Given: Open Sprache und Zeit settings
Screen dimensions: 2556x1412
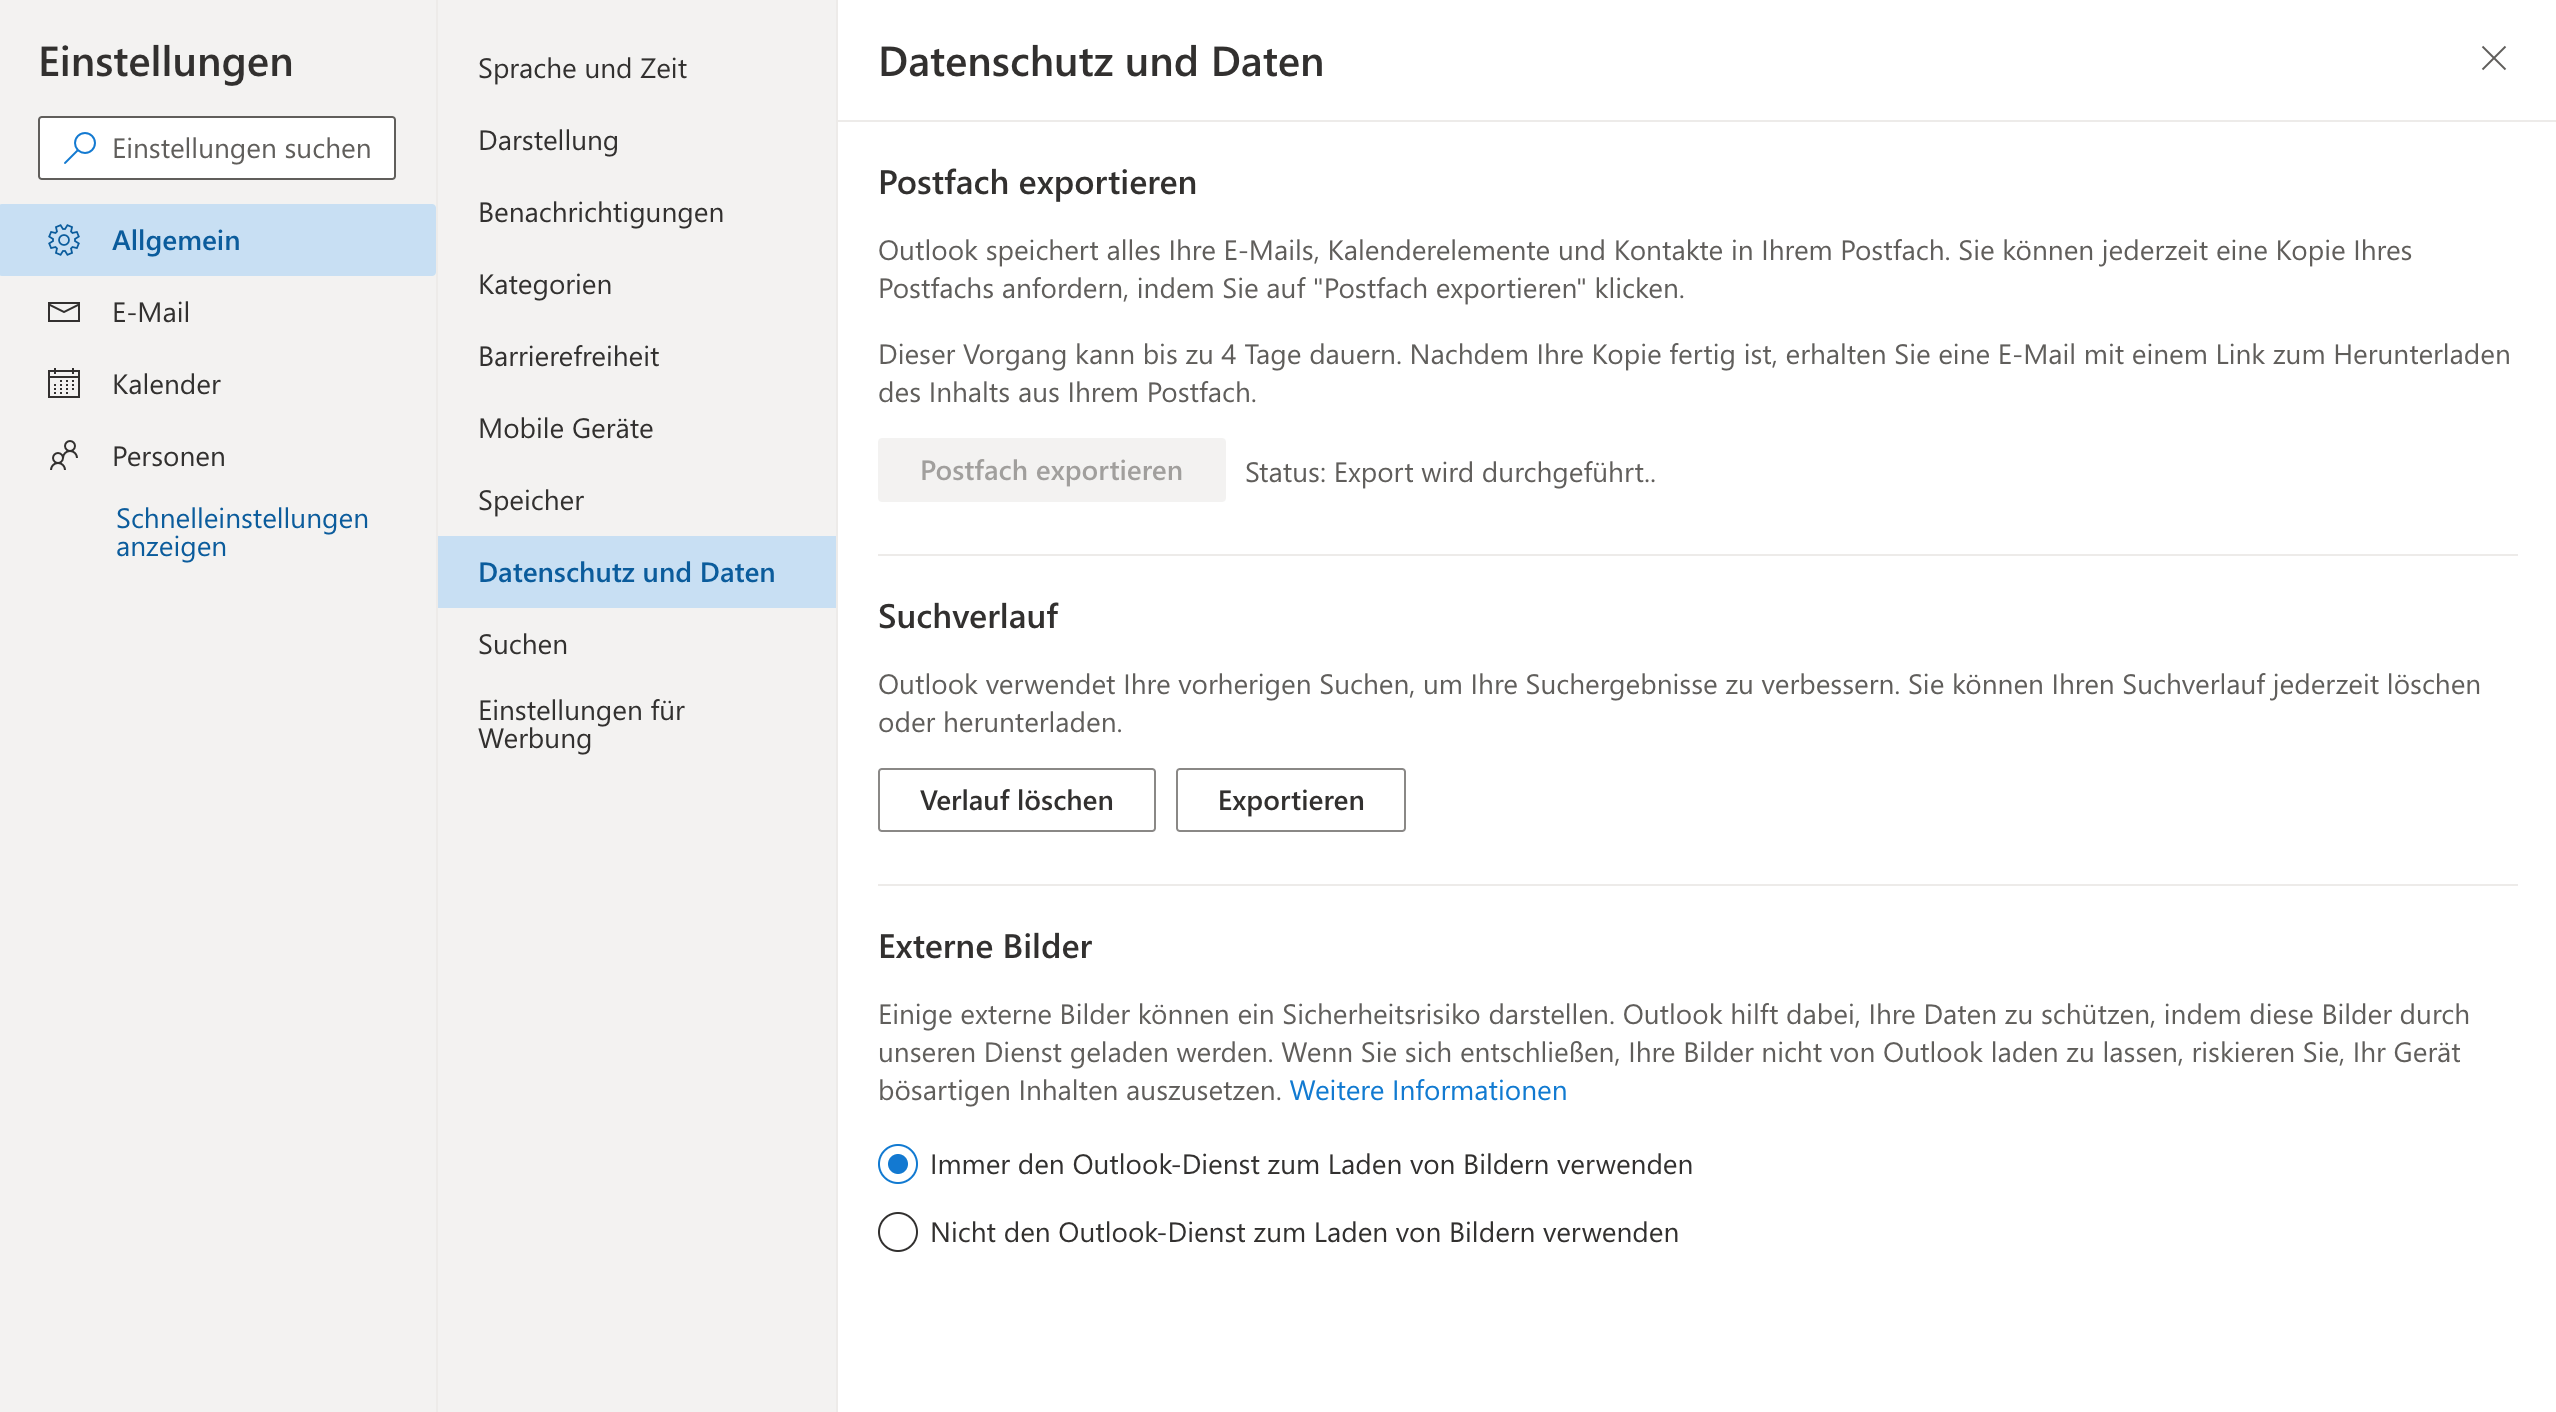Looking at the screenshot, I should pyautogui.click(x=637, y=68).
